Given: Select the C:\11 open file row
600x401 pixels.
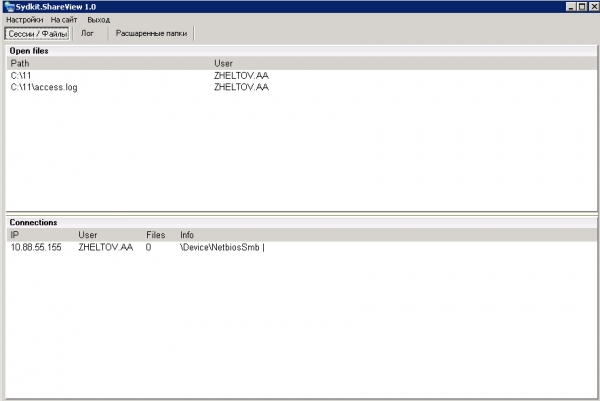Looking at the screenshot, I should point(302,76).
